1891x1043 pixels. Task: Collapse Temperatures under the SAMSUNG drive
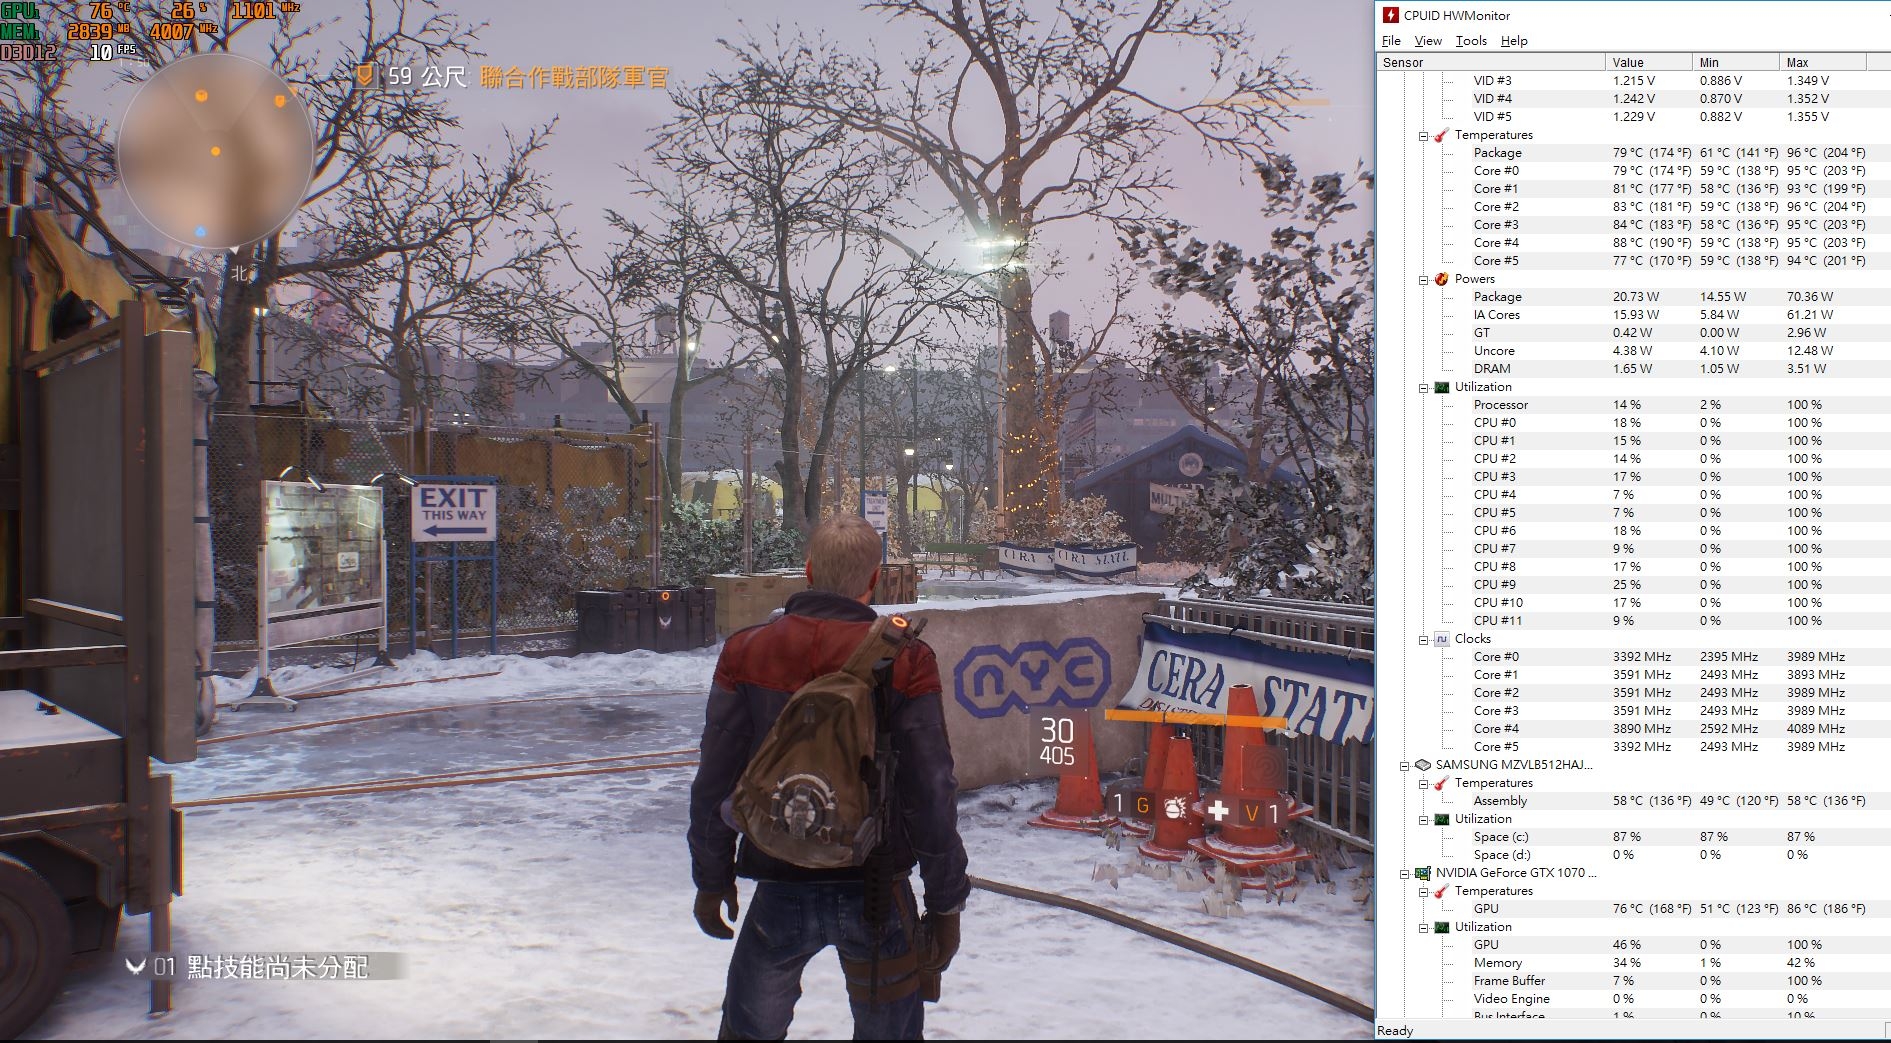point(1424,784)
